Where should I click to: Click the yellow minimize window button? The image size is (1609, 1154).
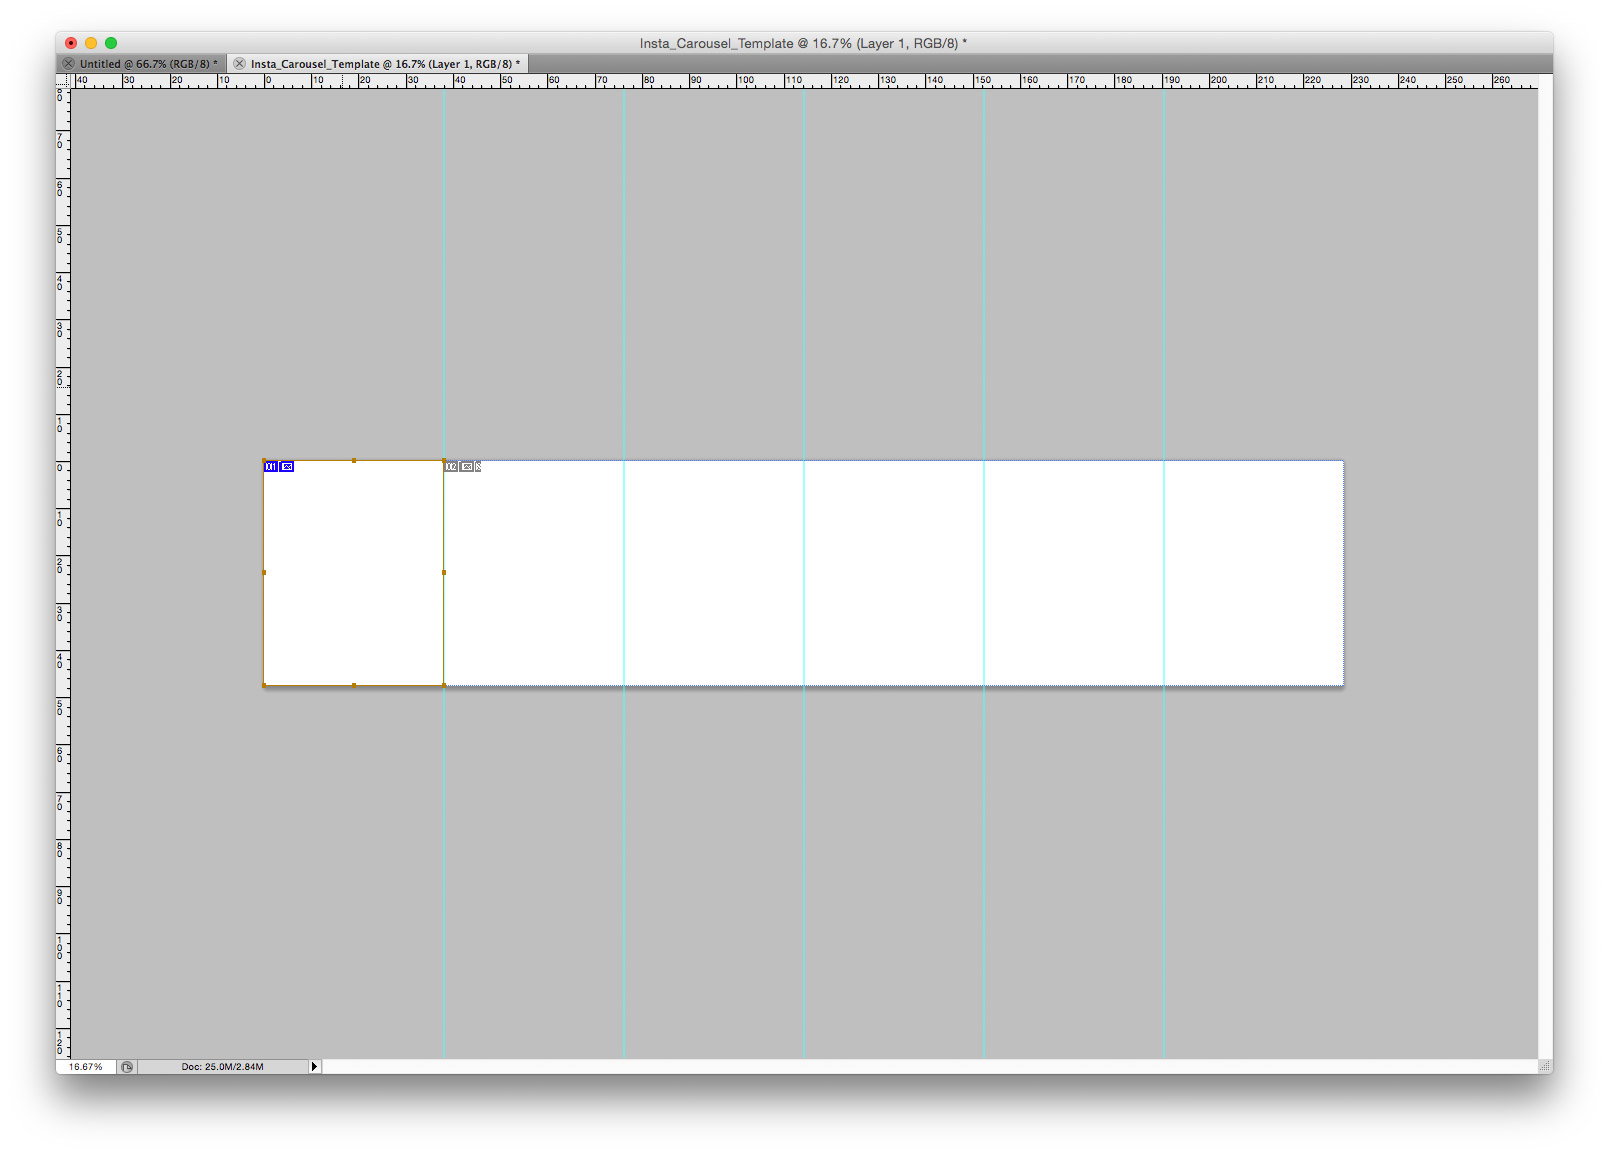pyautogui.click(x=91, y=43)
